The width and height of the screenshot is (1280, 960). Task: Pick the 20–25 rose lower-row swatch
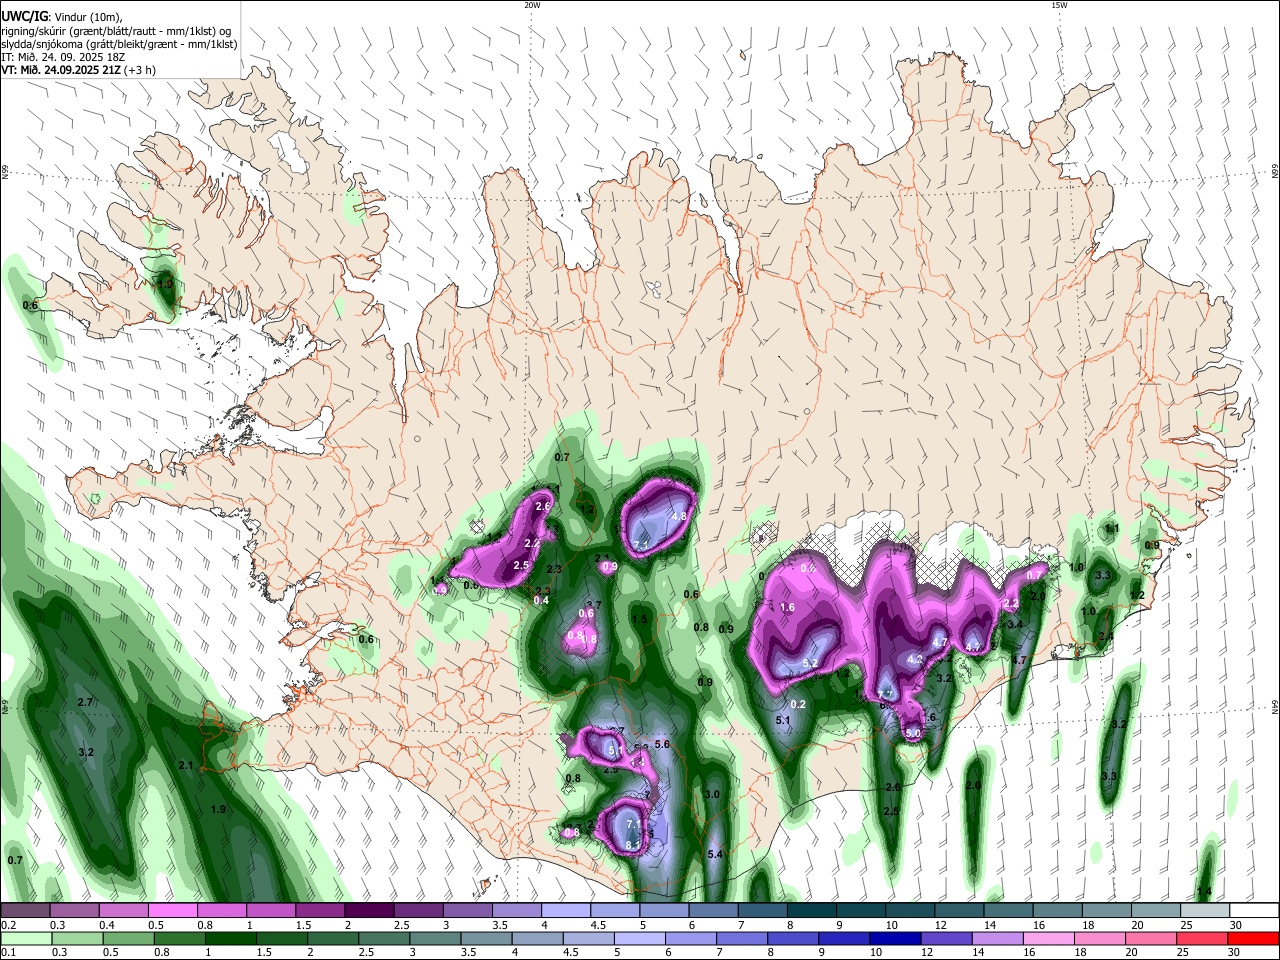click(x=1151, y=939)
